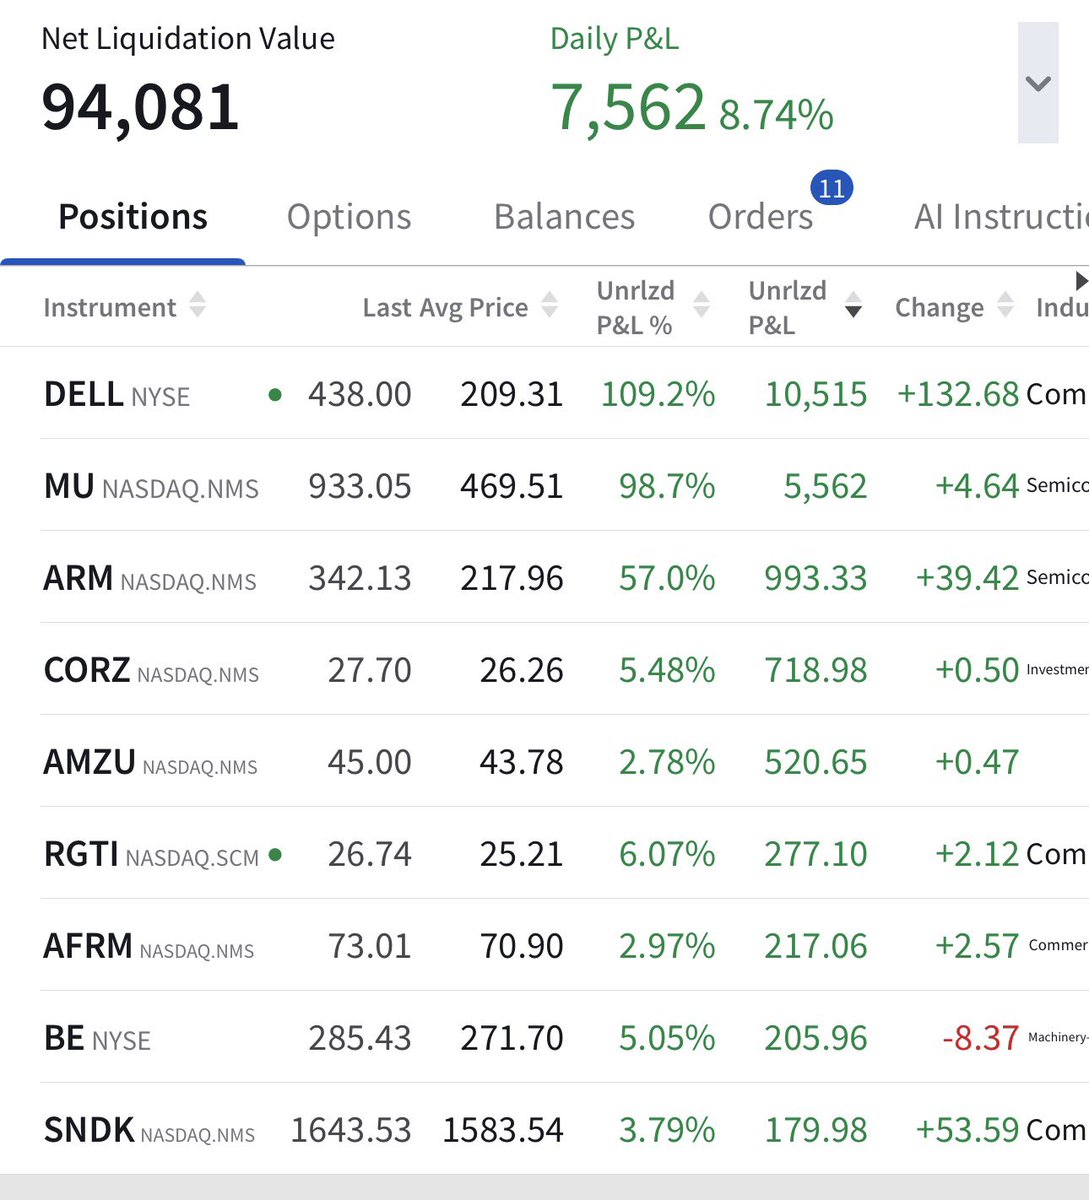This screenshot has width=1089, height=1200.
Task: Click AMZU unrealized P&L 520.65
Action: pos(816,762)
